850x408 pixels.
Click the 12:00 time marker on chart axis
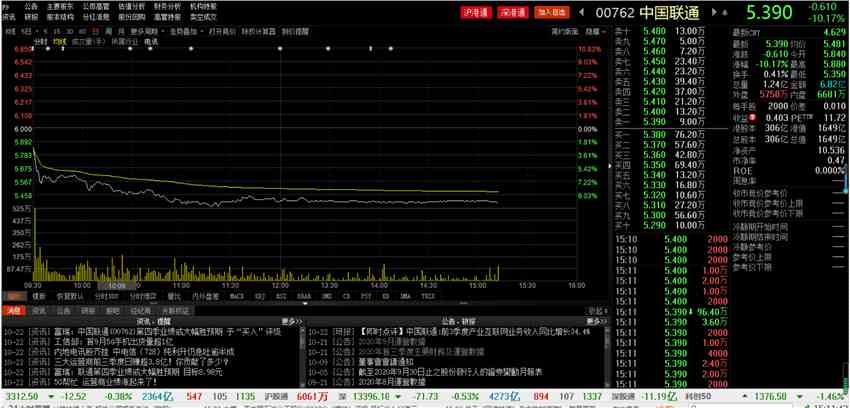280,285
